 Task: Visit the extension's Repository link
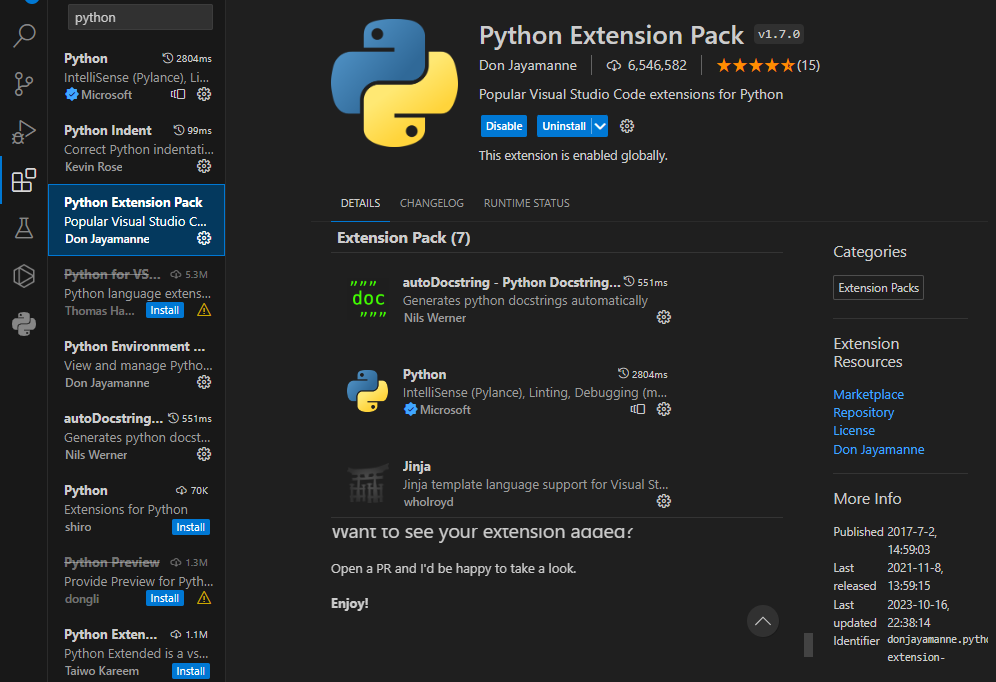pyautogui.click(x=863, y=412)
